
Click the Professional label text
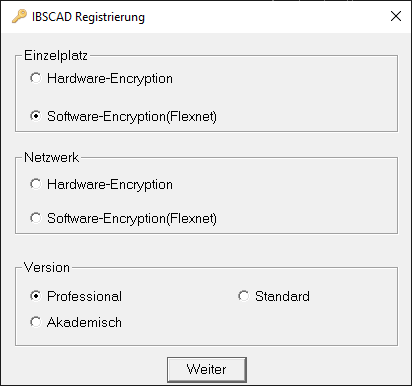(84, 296)
